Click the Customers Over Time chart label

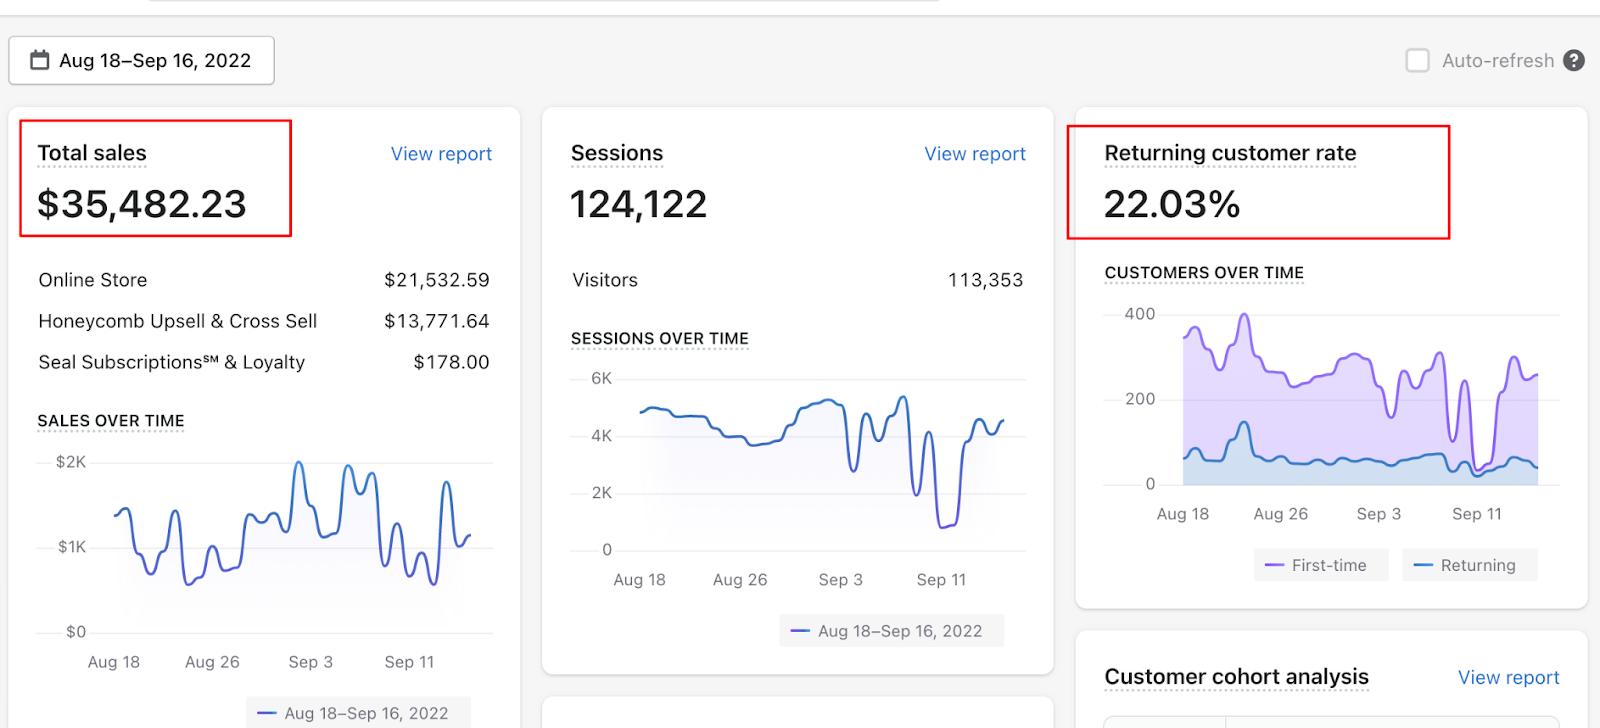(x=1204, y=273)
